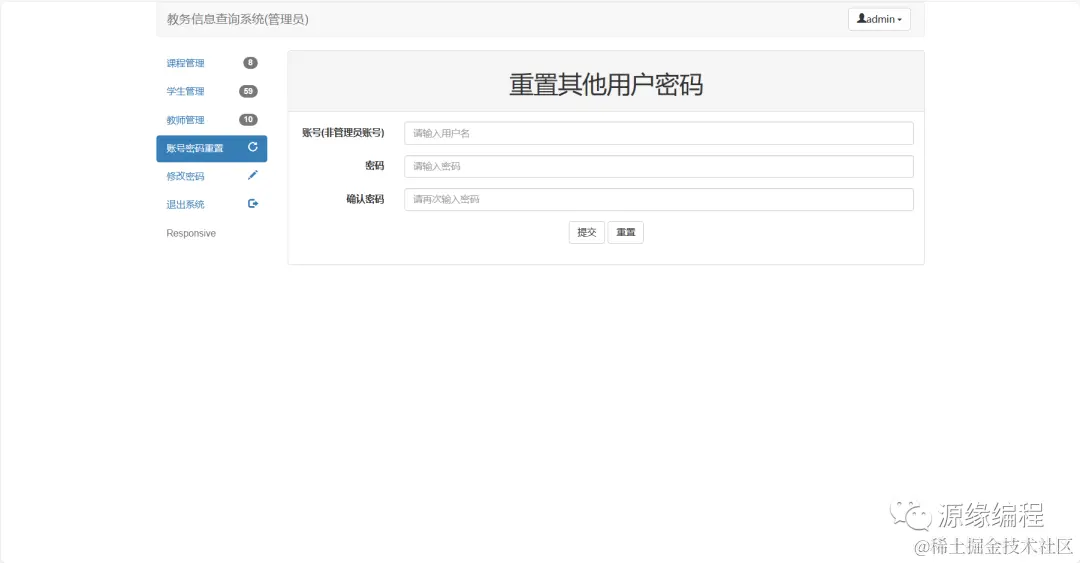Focus the 密码 password input field
The image size is (1080, 563).
coord(658,166)
